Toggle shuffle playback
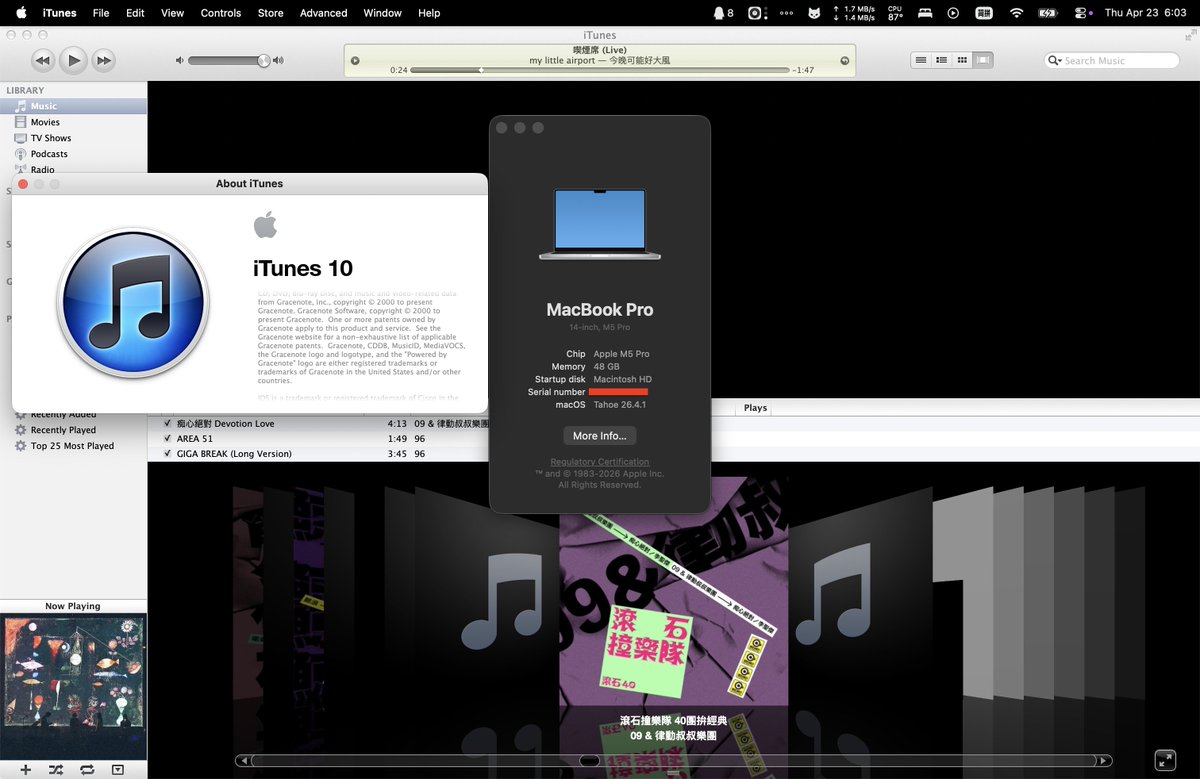The image size is (1200, 779). [x=56, y=770]
